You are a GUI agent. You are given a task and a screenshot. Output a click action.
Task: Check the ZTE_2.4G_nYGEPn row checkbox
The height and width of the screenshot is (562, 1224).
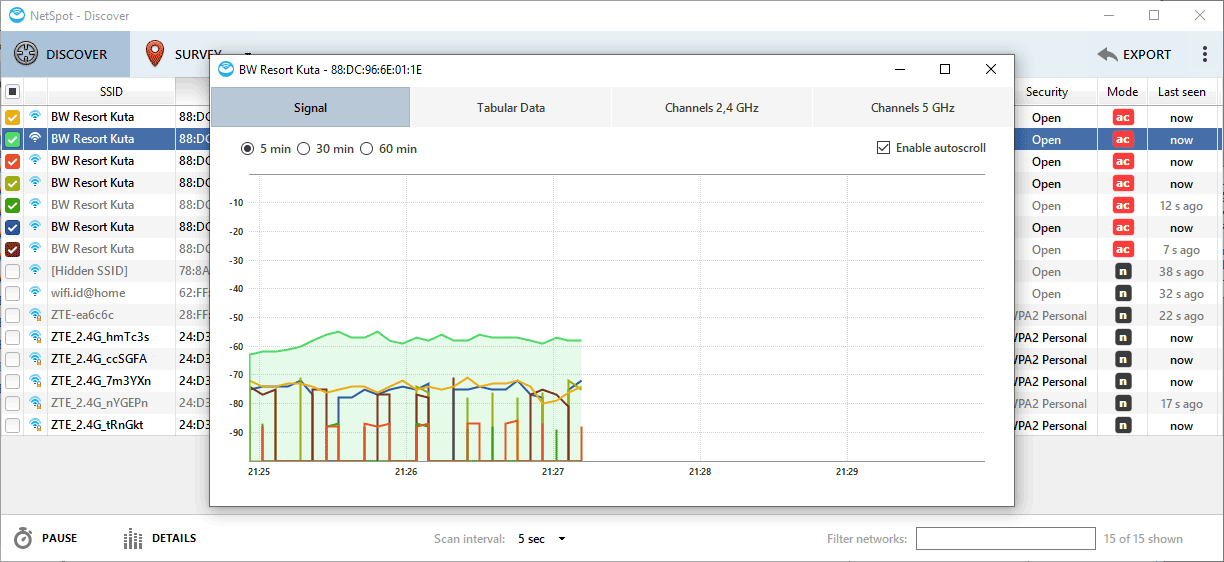click(x=12, y=403)
